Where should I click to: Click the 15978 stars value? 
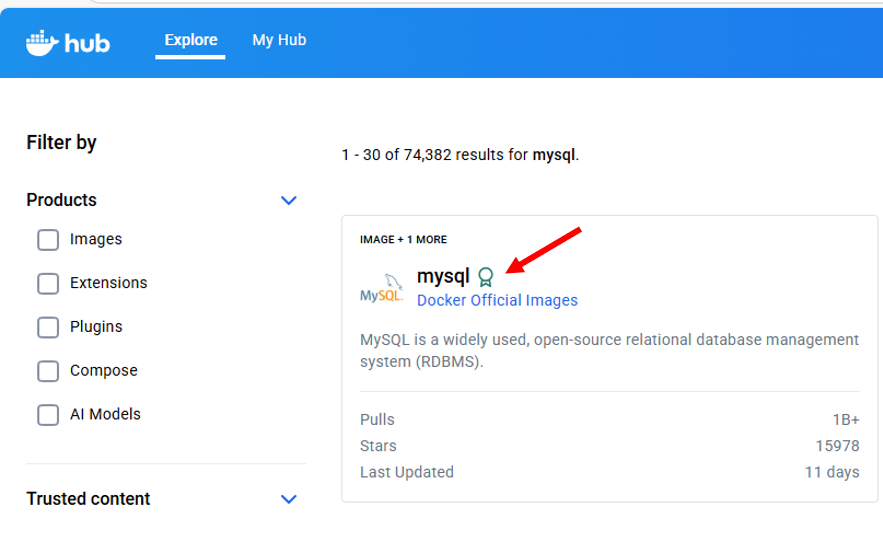point(837,445)
